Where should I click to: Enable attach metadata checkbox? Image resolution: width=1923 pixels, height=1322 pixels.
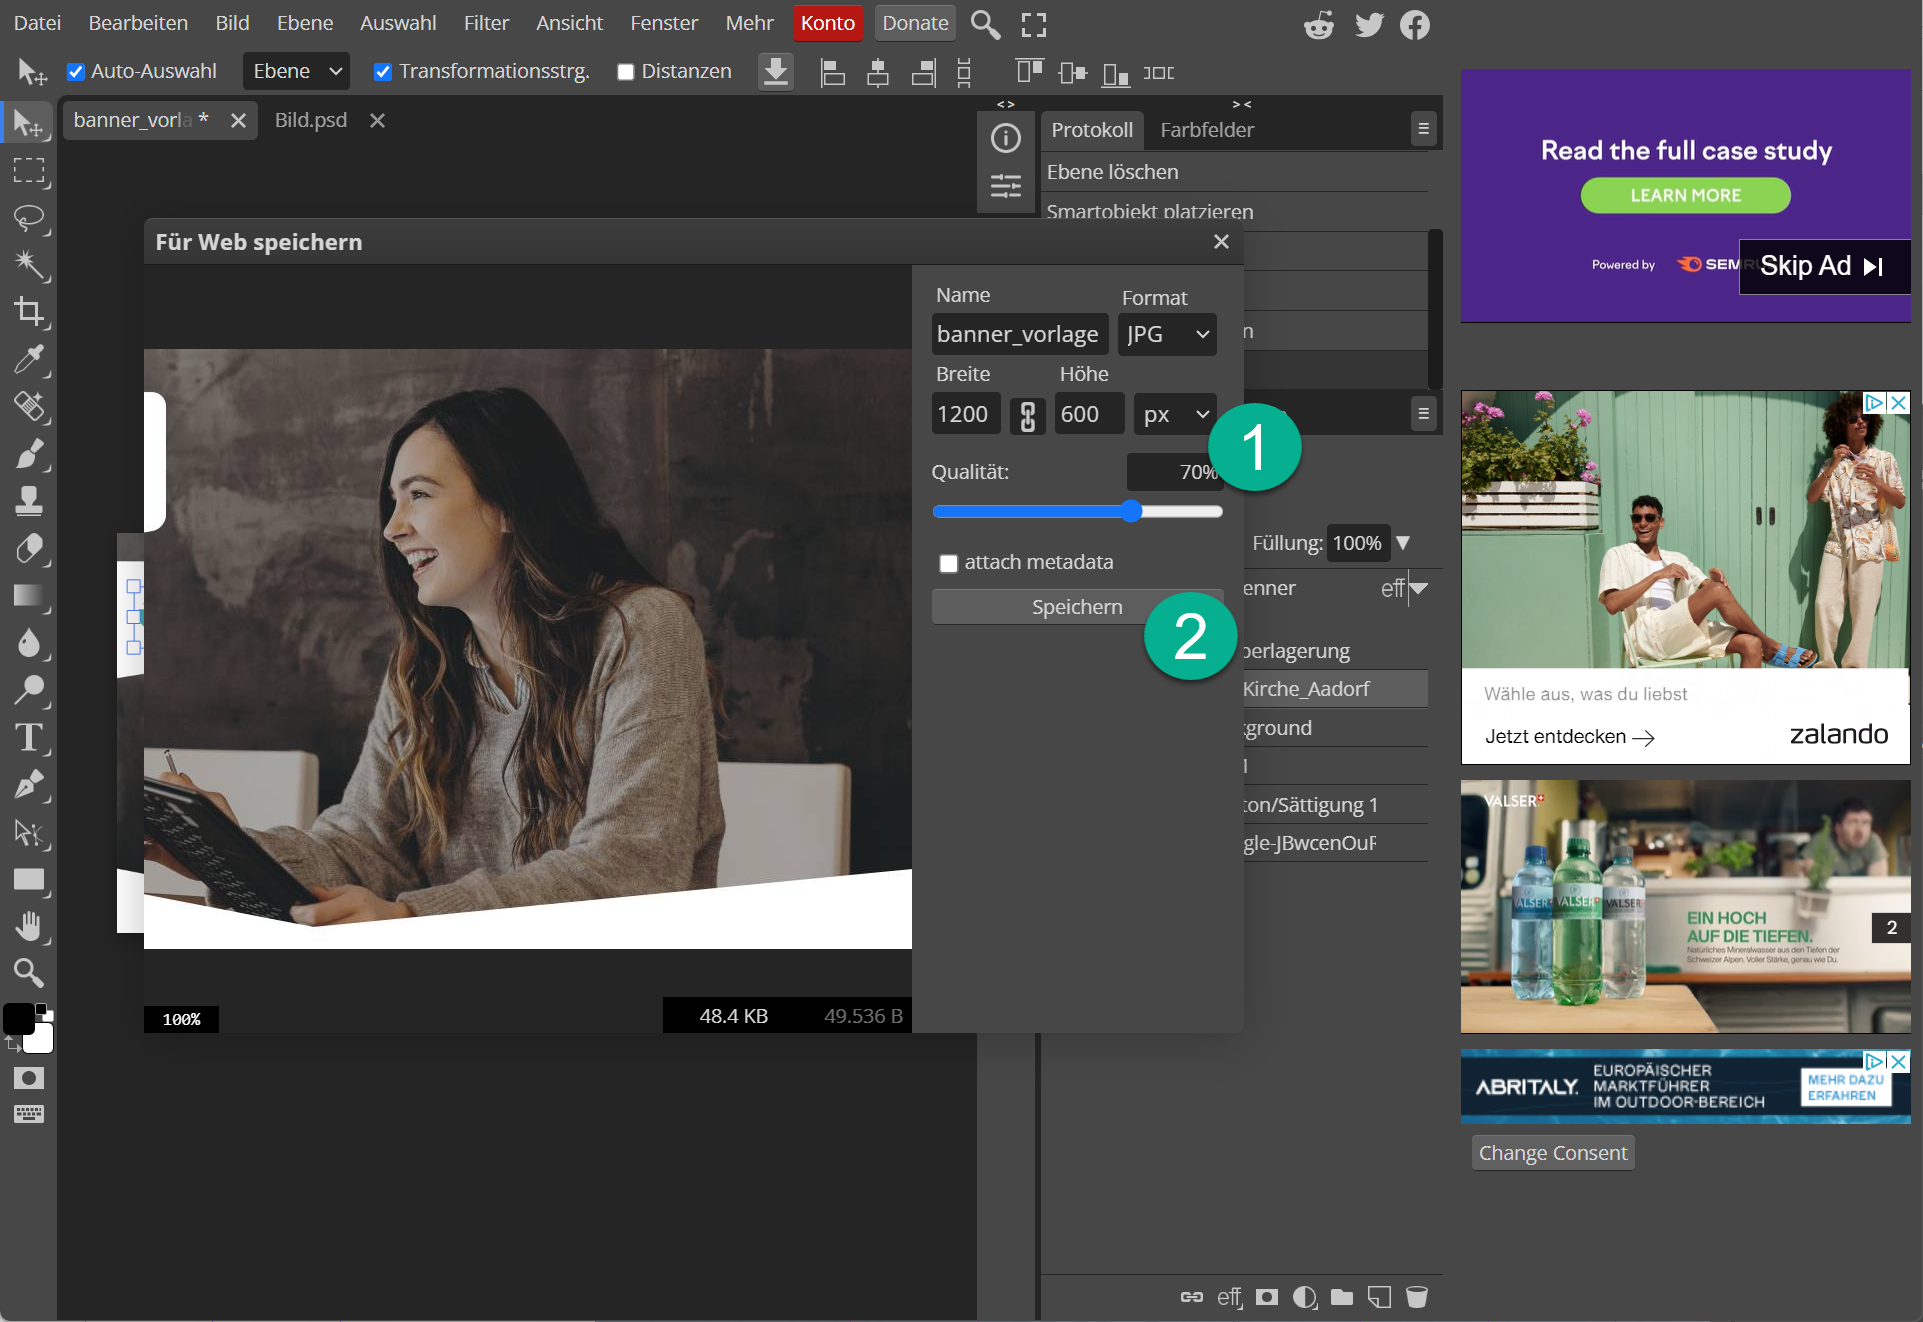pos(948,563)
